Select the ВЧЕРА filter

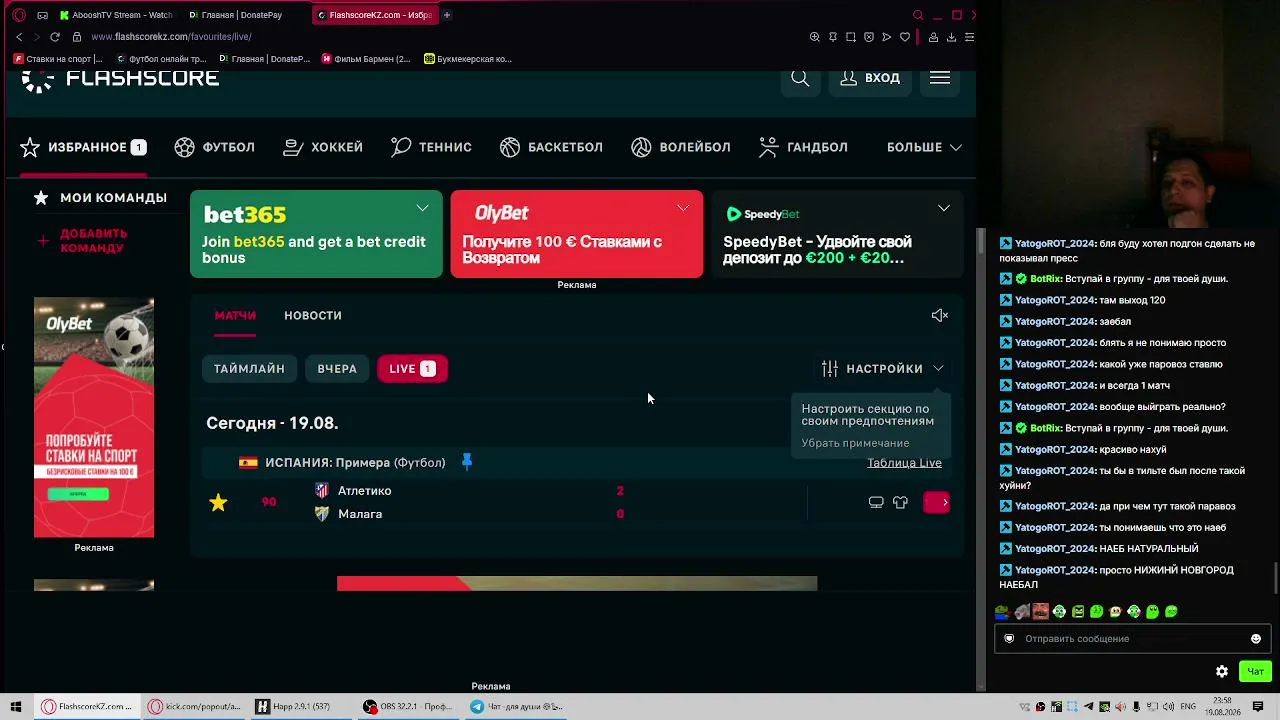(x=337, y=369)
